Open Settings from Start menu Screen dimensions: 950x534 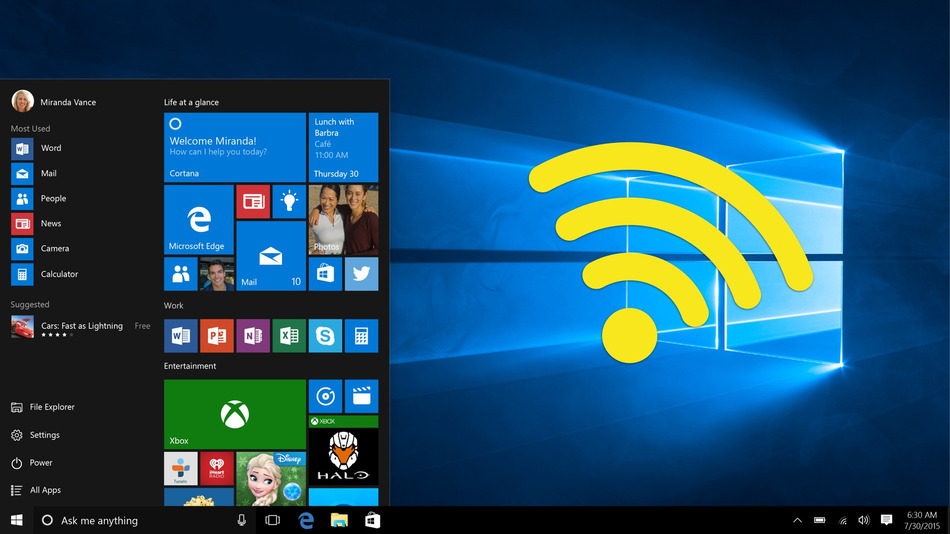point(35,435)
